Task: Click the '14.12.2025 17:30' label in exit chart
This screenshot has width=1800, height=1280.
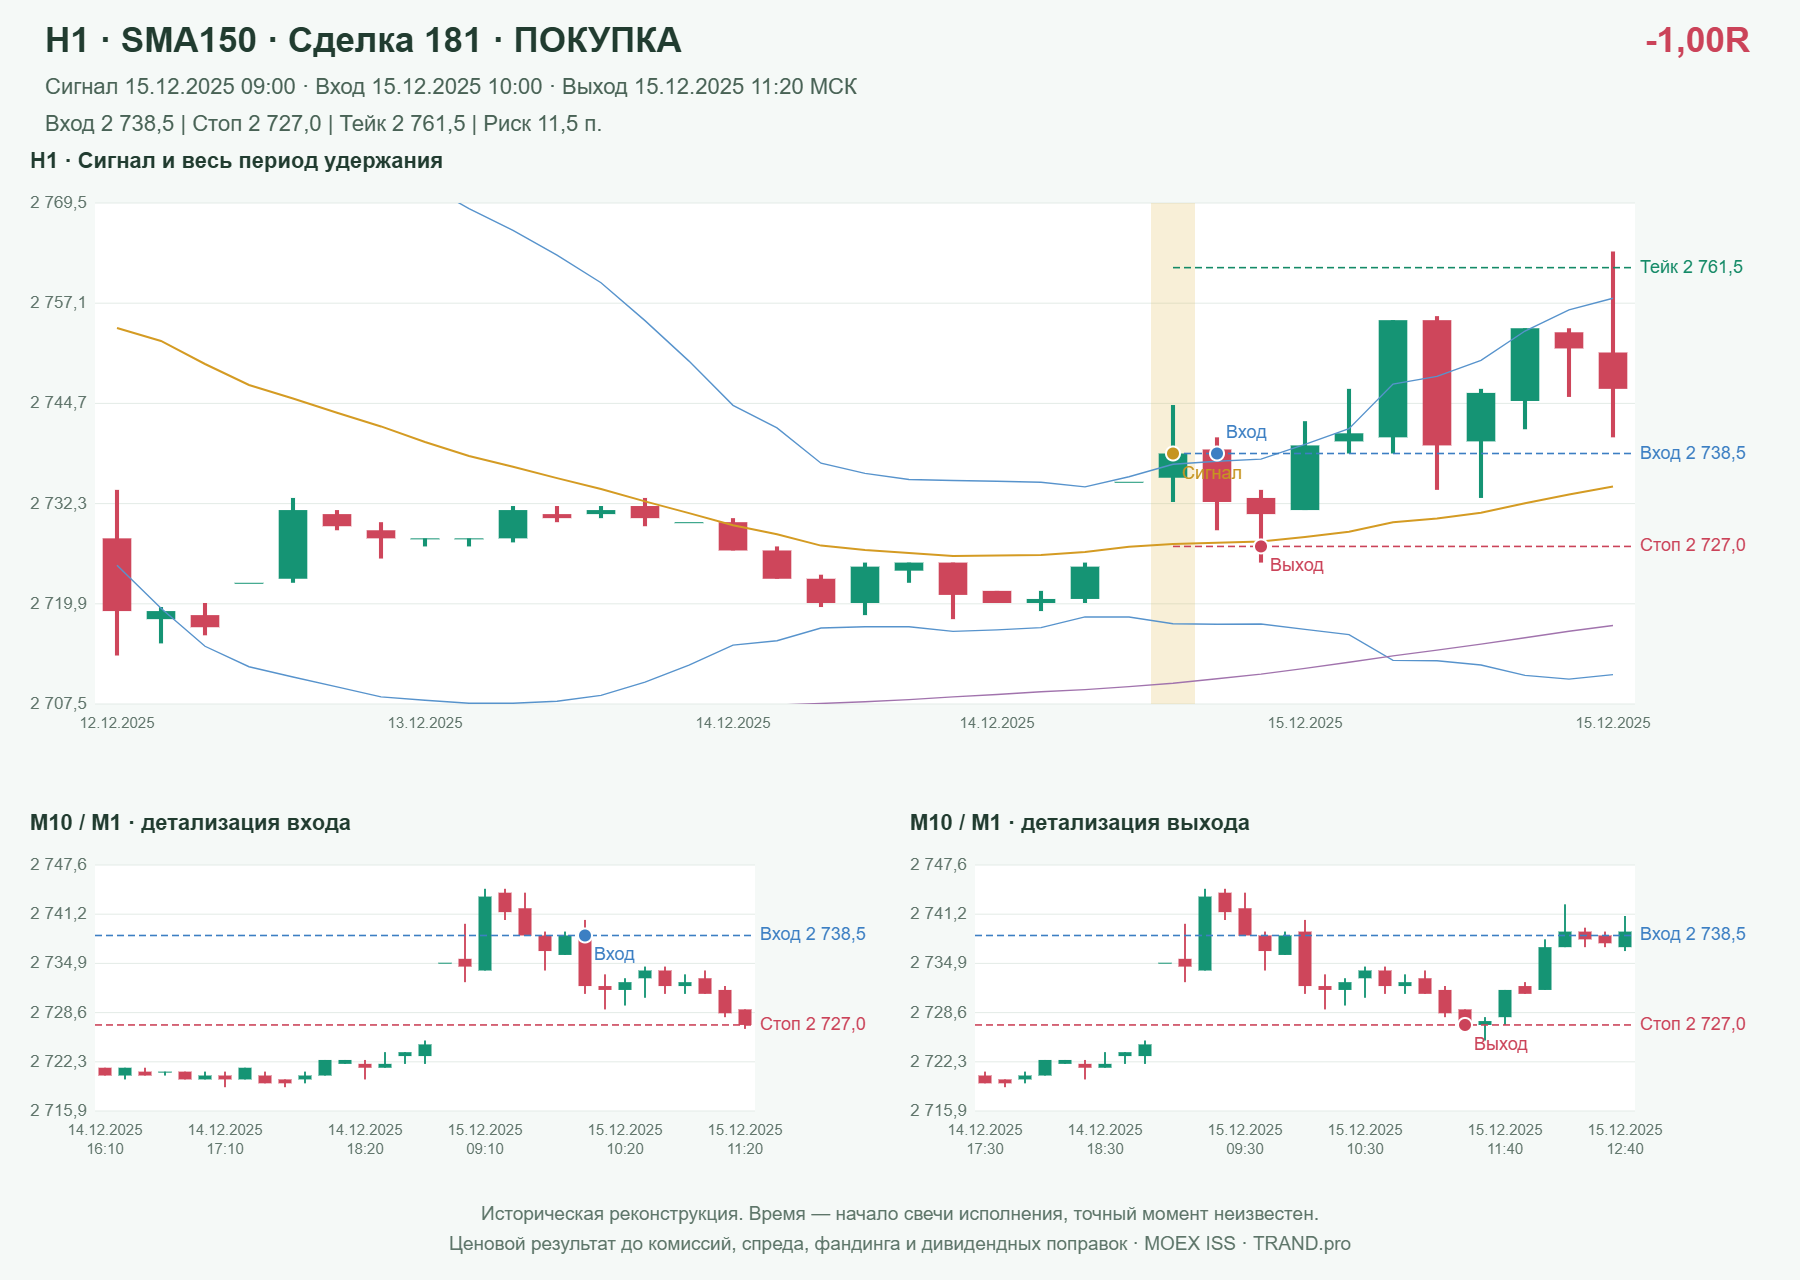Action: pos(985,1139)
